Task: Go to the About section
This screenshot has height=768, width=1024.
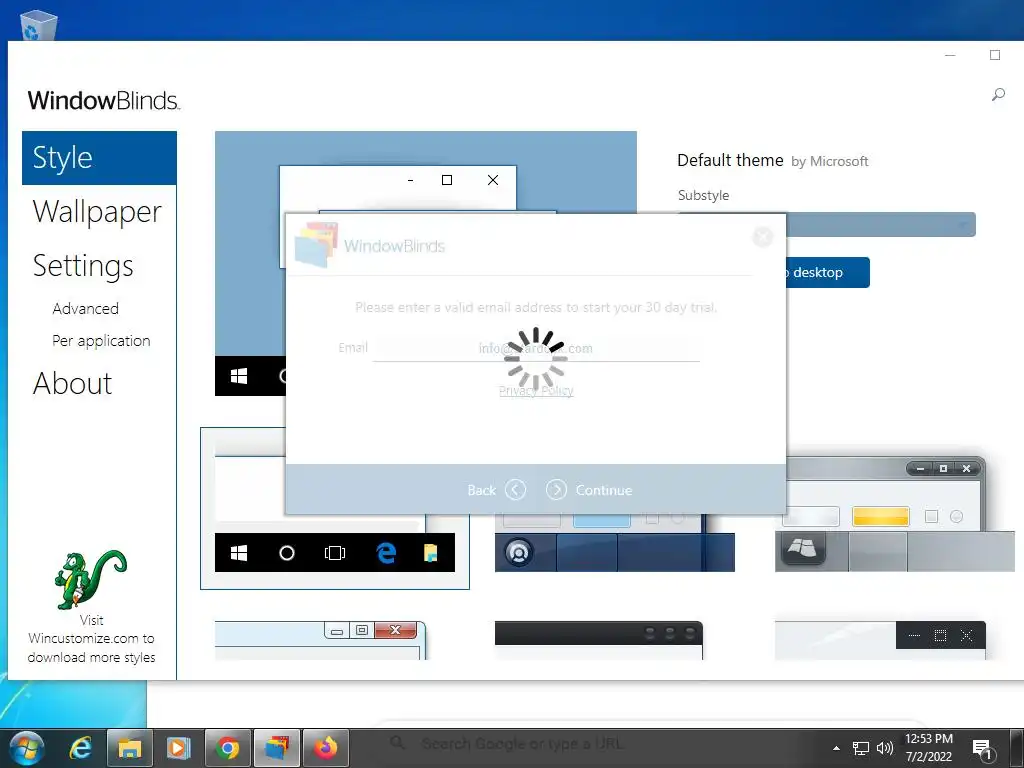Action: [72, 383]
